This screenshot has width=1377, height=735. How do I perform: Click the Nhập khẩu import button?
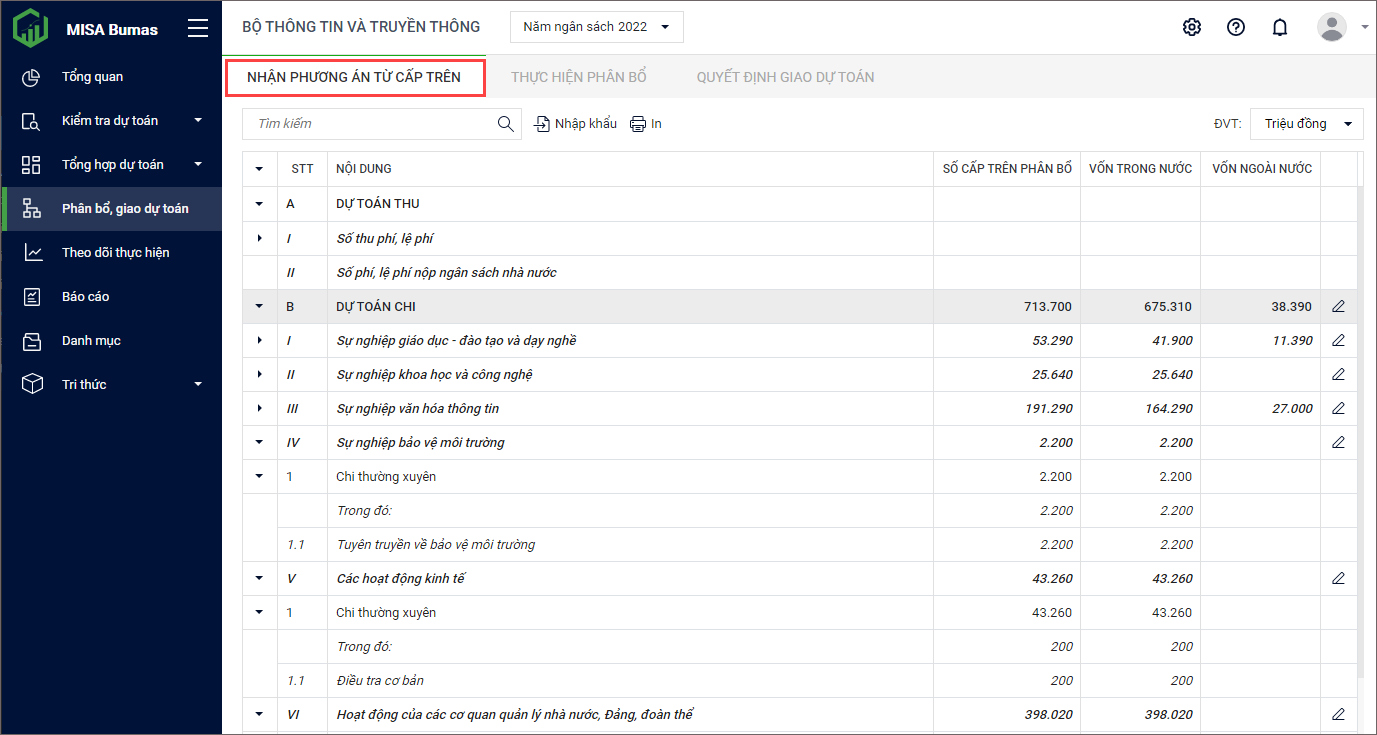[576, 124]
